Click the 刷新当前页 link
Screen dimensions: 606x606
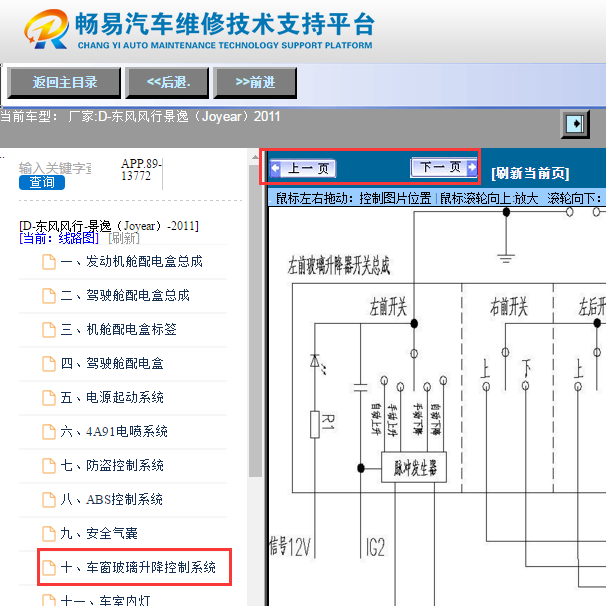(x=530, y=173)
